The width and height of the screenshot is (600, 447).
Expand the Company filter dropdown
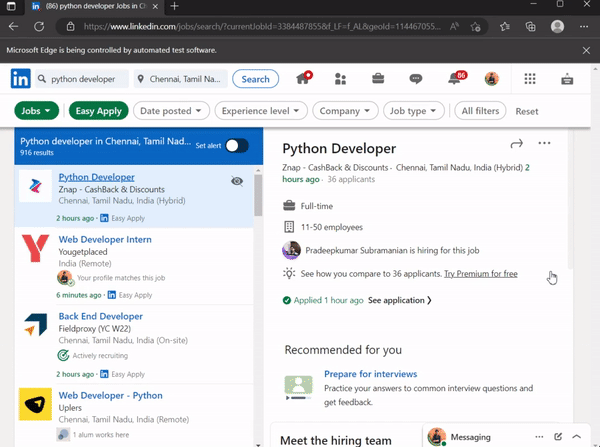click(345, 111)
